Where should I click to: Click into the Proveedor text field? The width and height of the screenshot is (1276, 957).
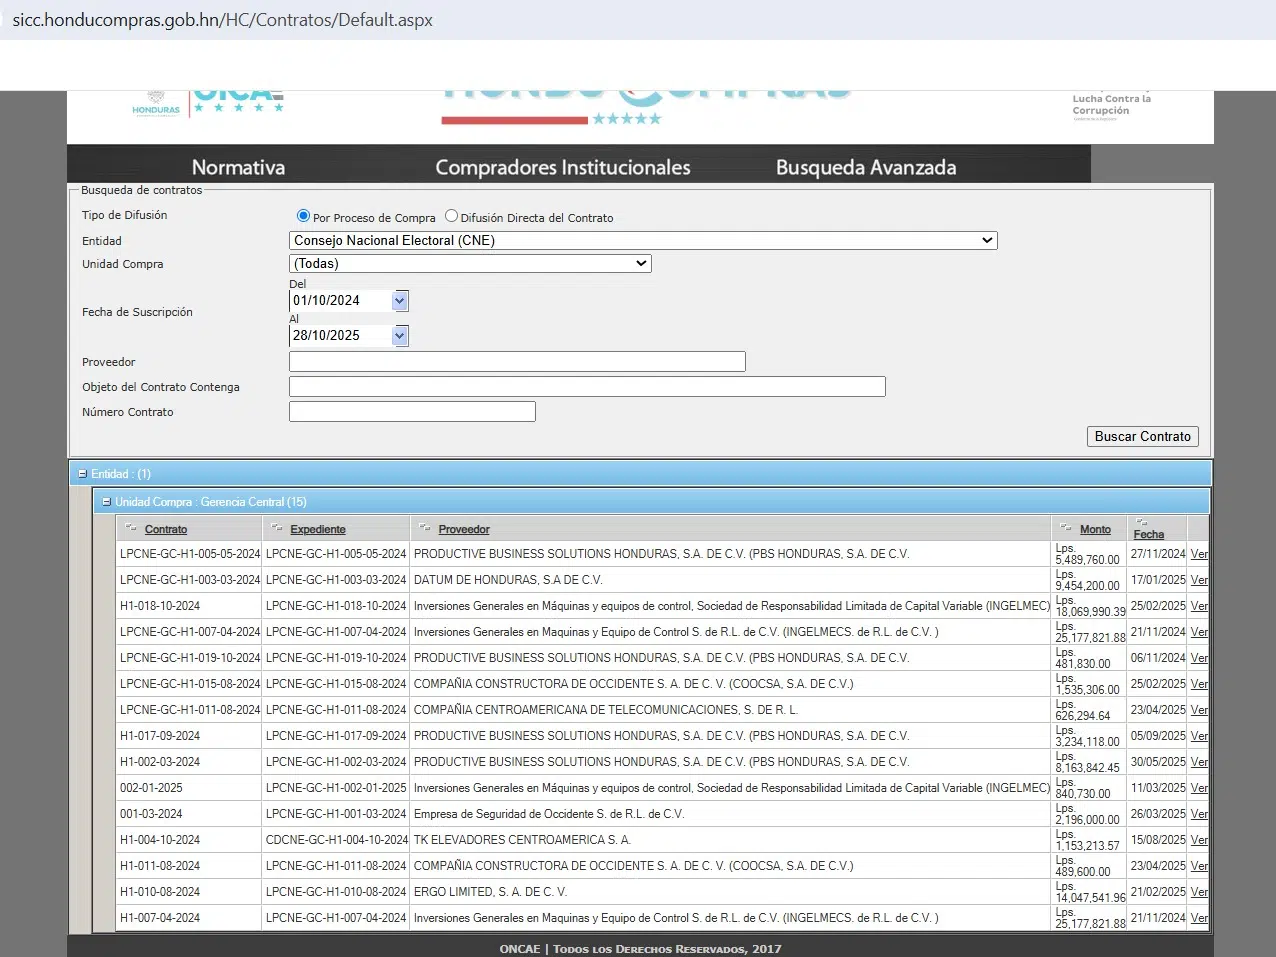point(516,362)
